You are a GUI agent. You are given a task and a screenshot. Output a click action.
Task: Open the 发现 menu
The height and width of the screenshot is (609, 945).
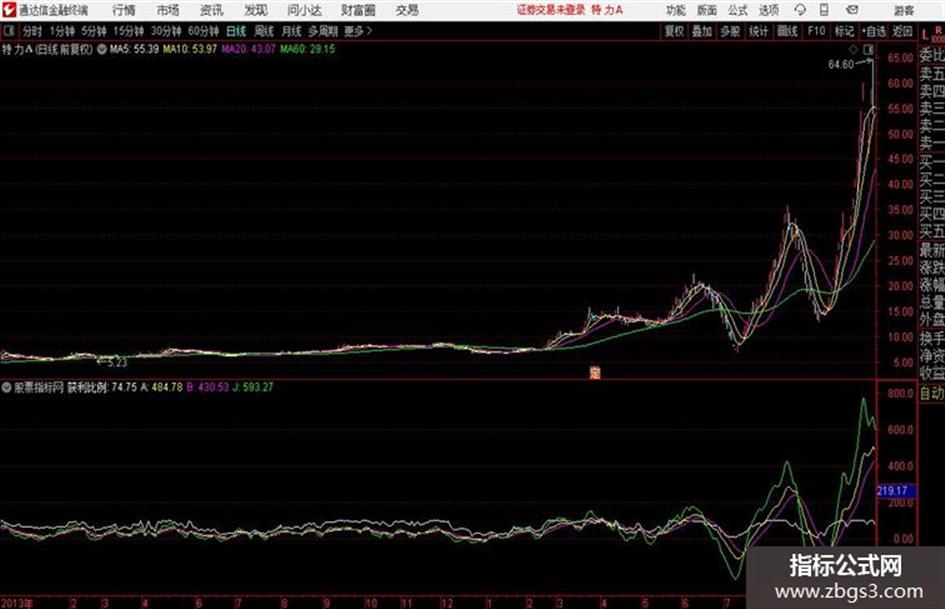pyautogui.click(x=256, y=10)
